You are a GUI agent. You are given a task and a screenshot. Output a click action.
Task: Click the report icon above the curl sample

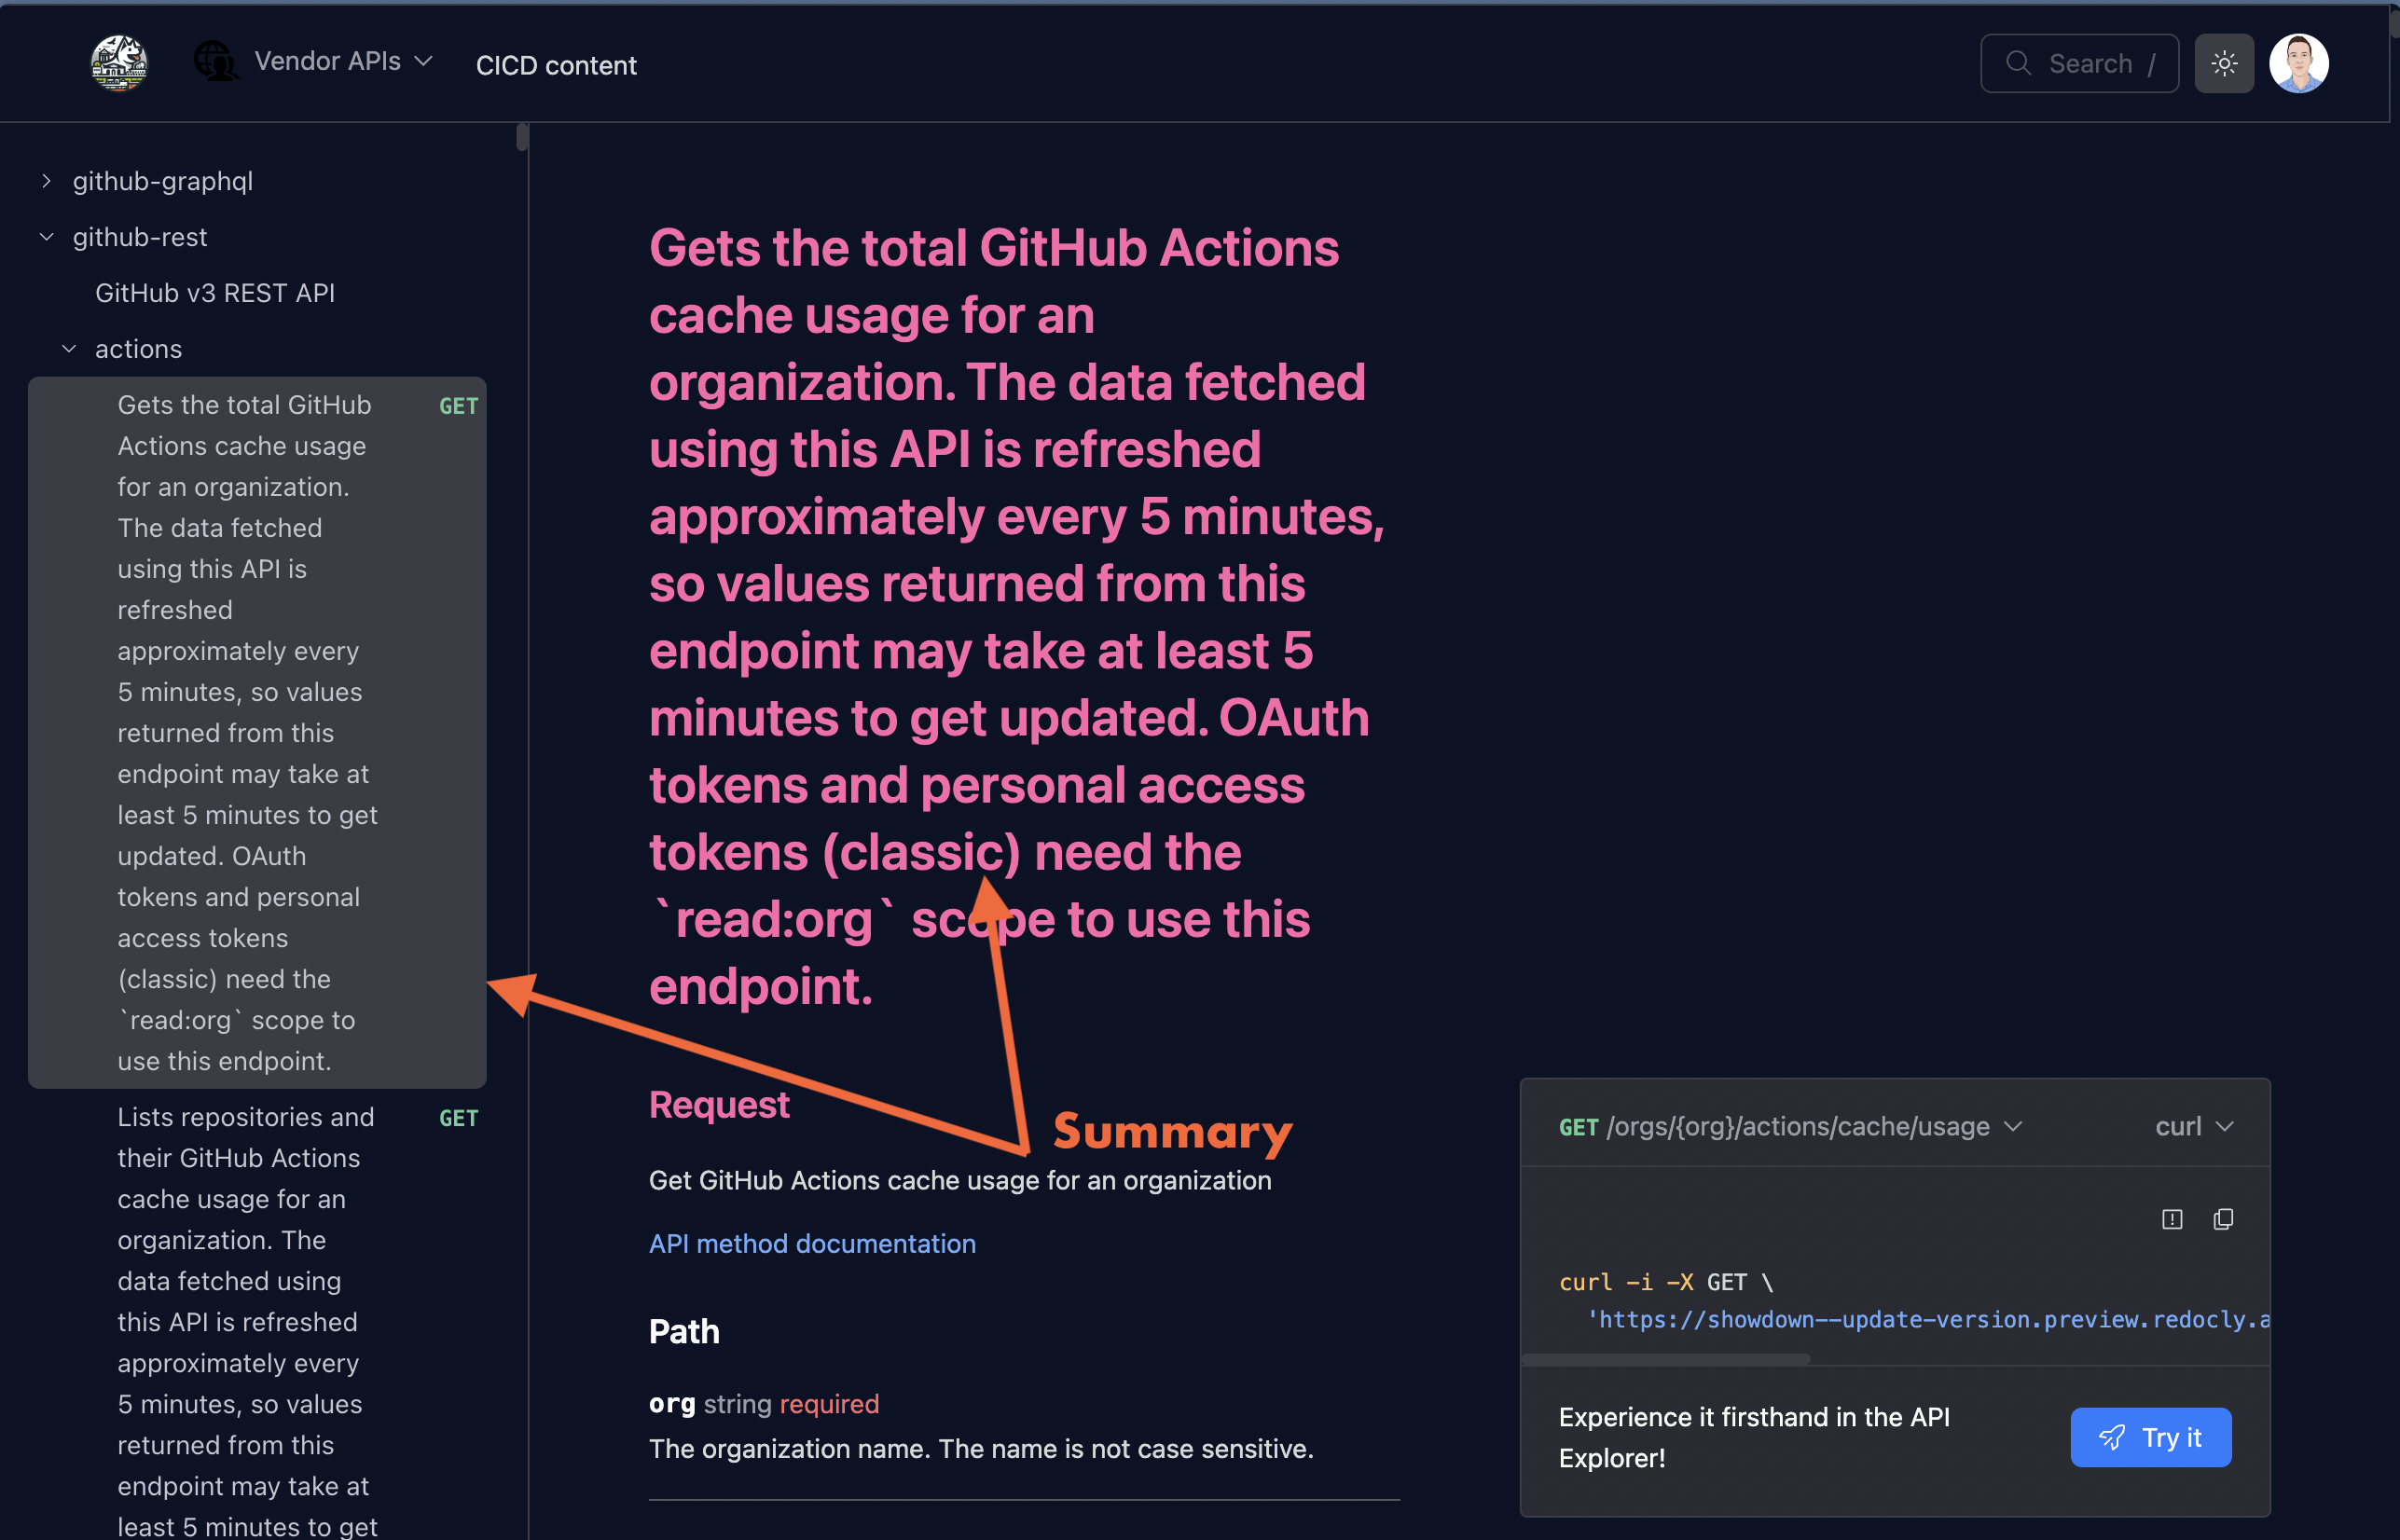coord(2172,1219)
